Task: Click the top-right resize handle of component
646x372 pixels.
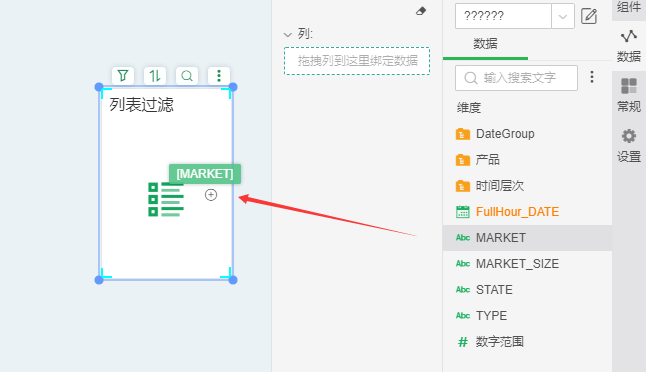Action: point(233,87)
